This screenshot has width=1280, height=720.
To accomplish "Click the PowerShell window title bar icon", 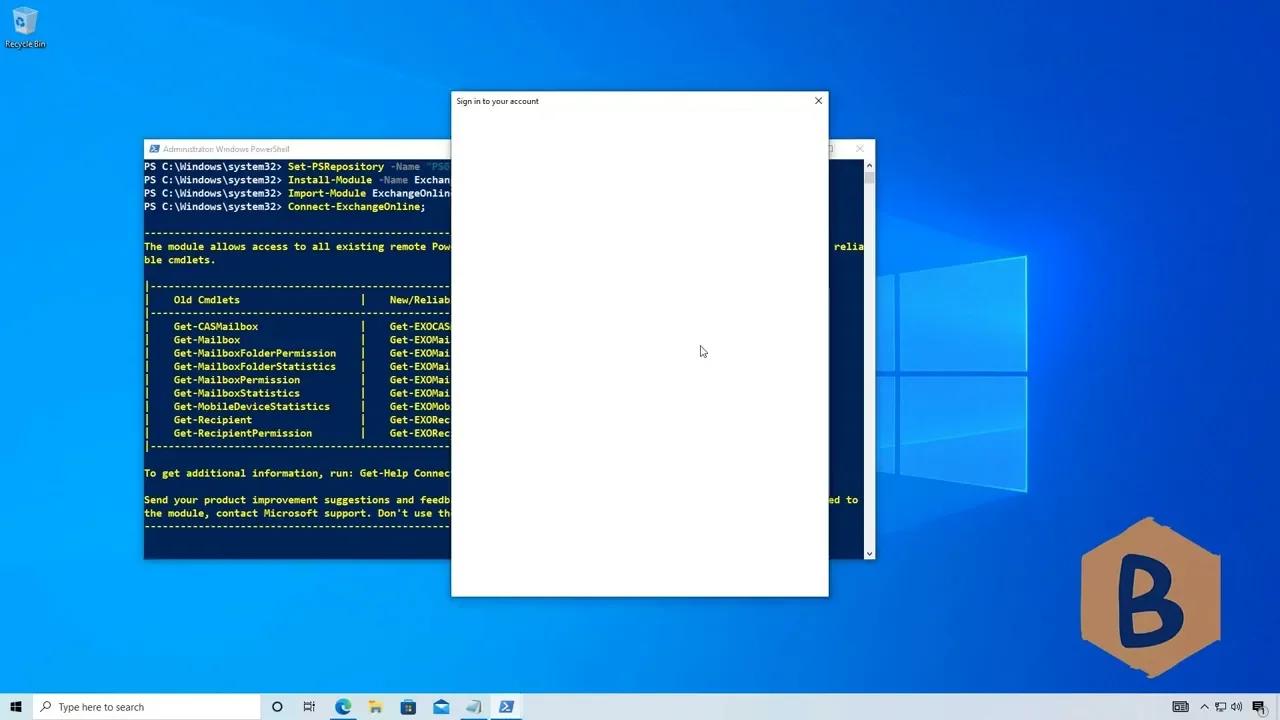I will coord(153,149).
